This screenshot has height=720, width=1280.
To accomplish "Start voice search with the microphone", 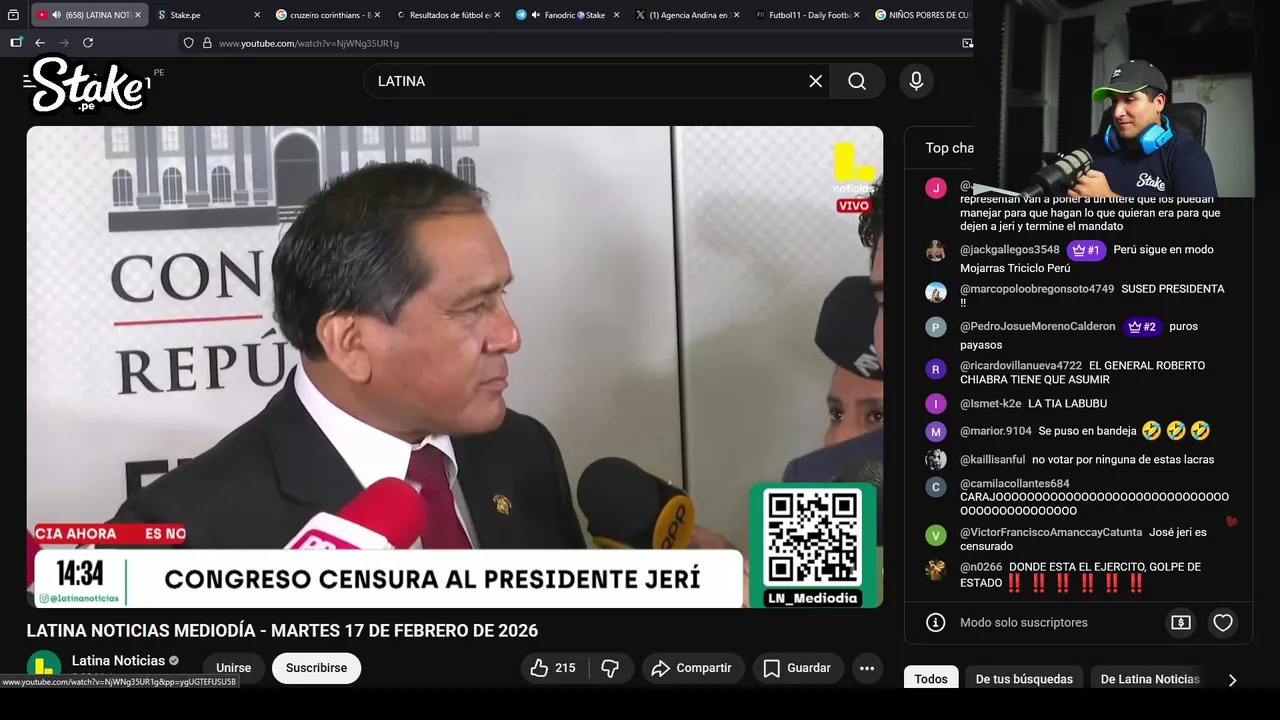I will 916,81.
